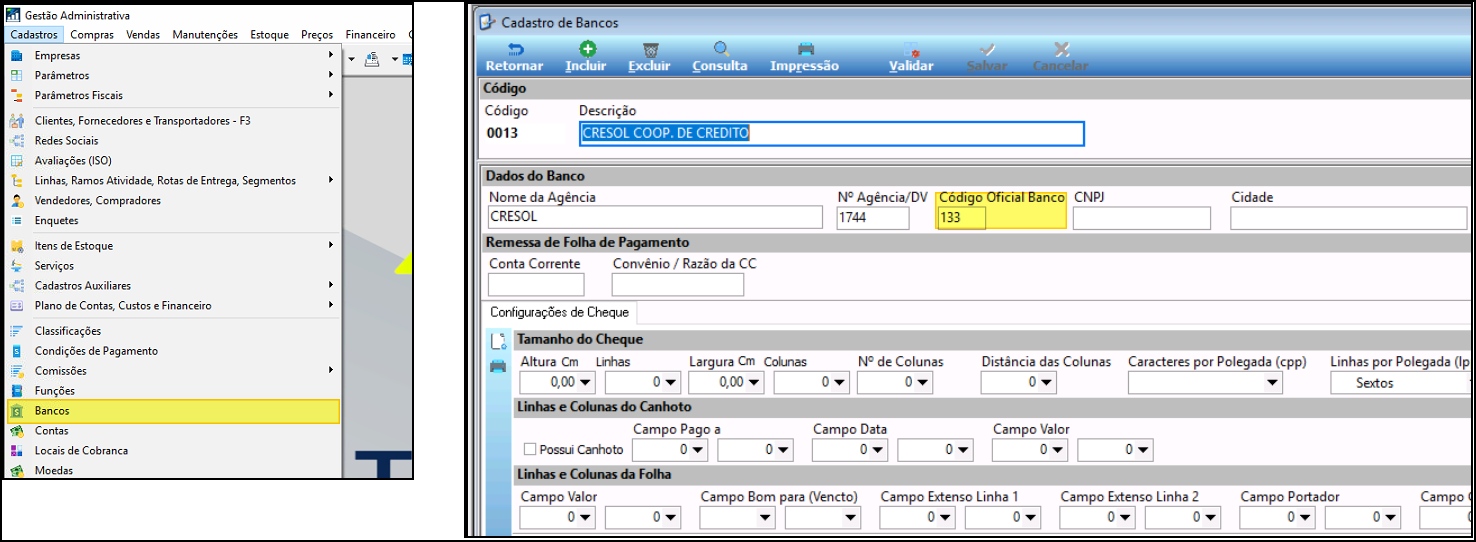Screen dimensions: 1476x542
Task: Click the Conta Corrente field
Action: coord(536,284)
